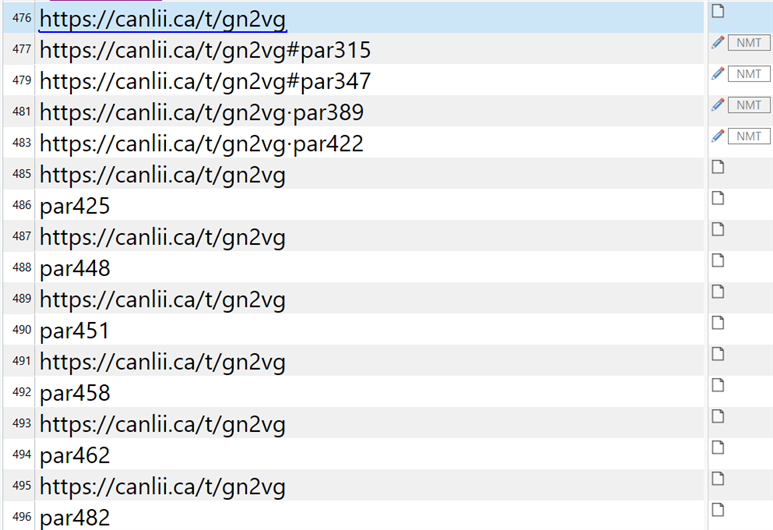Click segment number 490
Image resolution: width=773 pixels, height=530 pixels.
(22, 330)
